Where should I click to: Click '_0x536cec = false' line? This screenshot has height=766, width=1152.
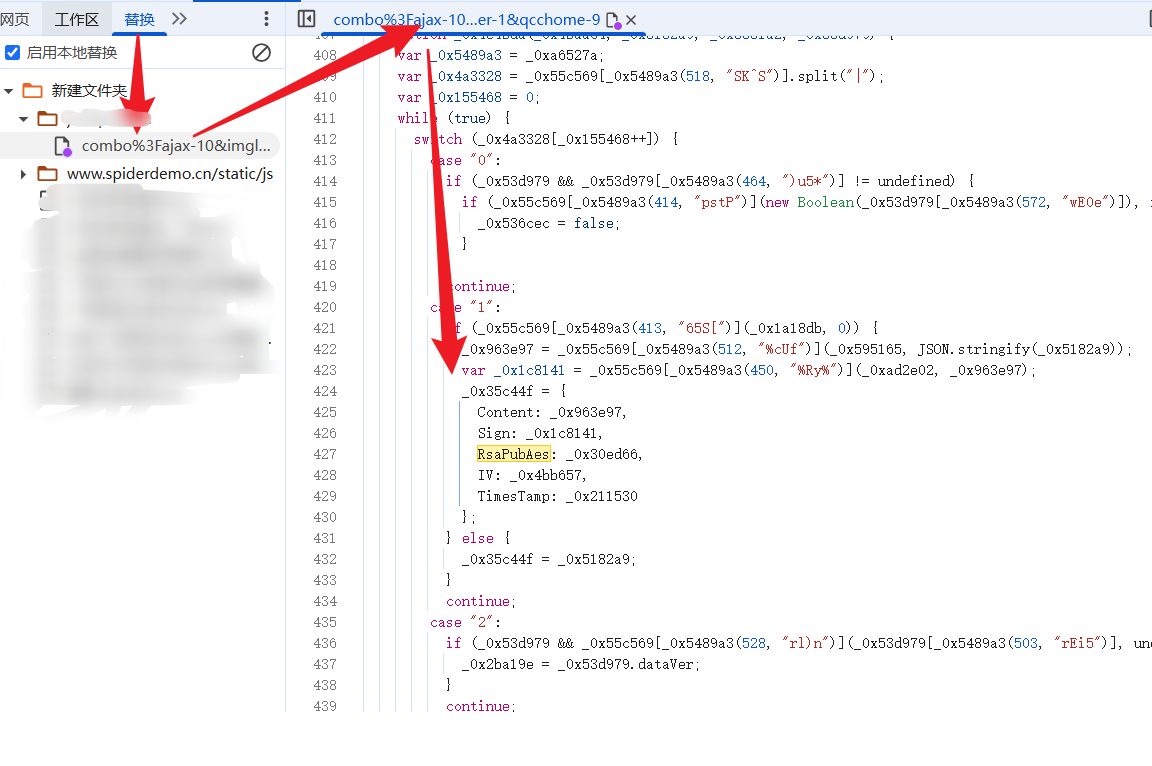(548, 223)
